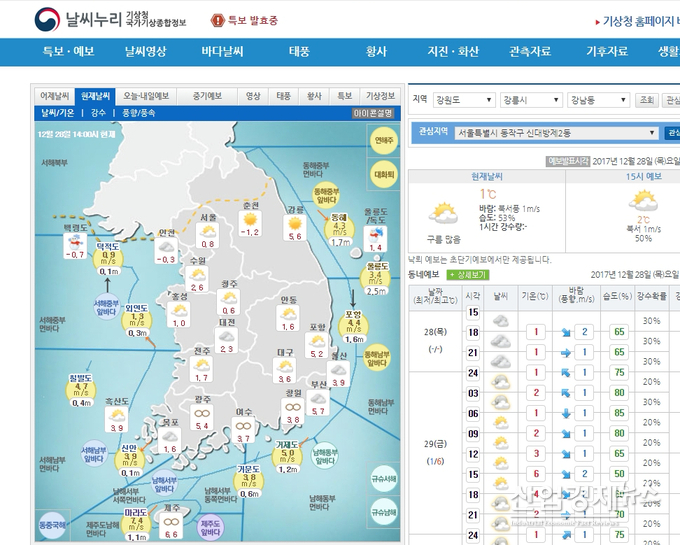
Task: Click Incheon cloudy icon on map
Action: (x=166, y=247)
